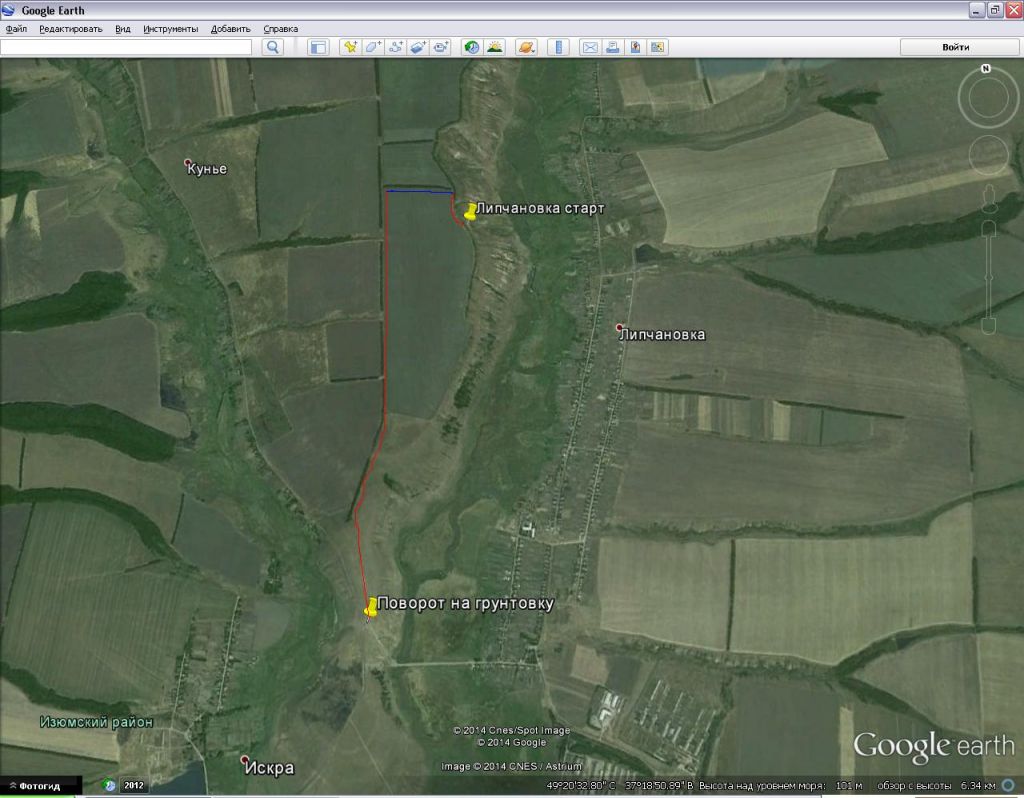Click the Войти sign-in button

coord(955,47)
